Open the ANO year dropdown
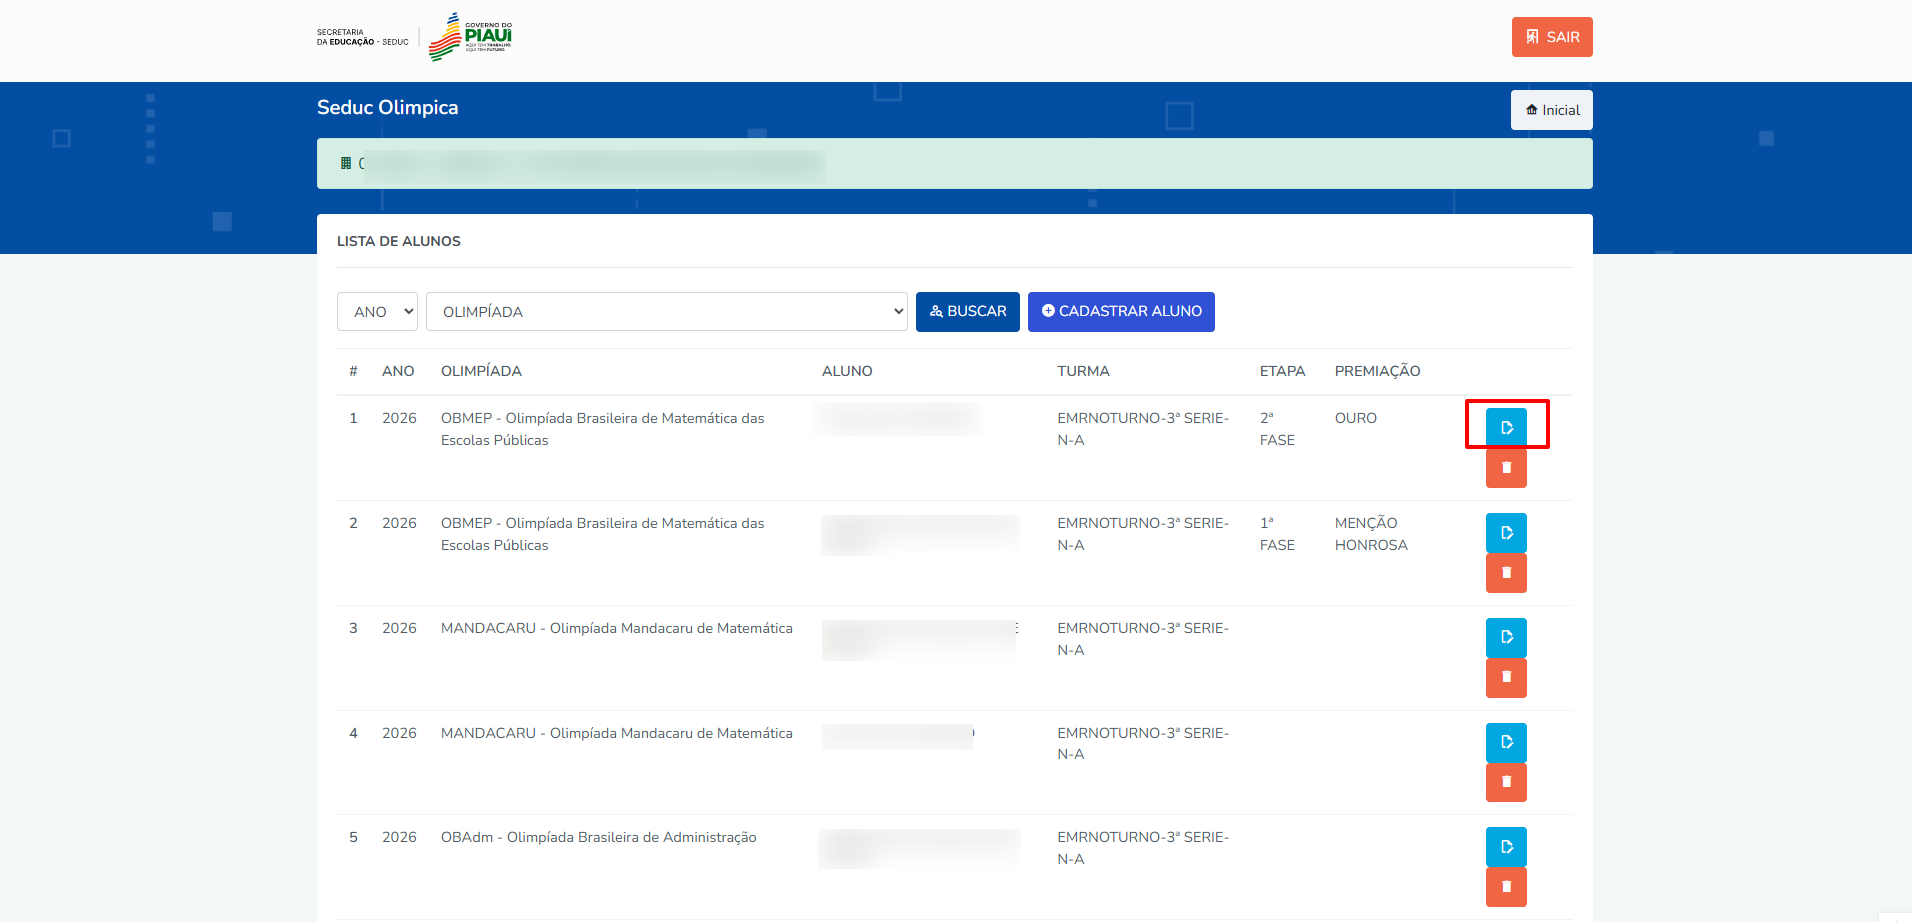 (x=377, y=312)
